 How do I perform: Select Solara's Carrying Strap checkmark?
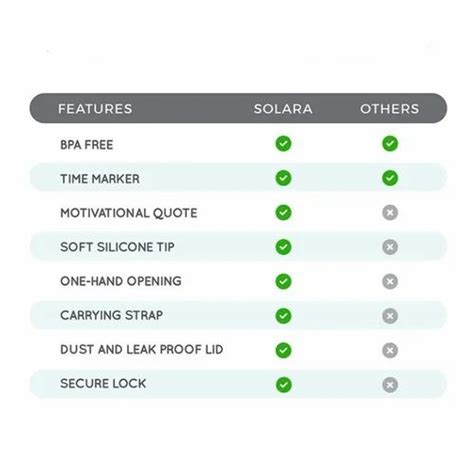(x=283, y=316)
